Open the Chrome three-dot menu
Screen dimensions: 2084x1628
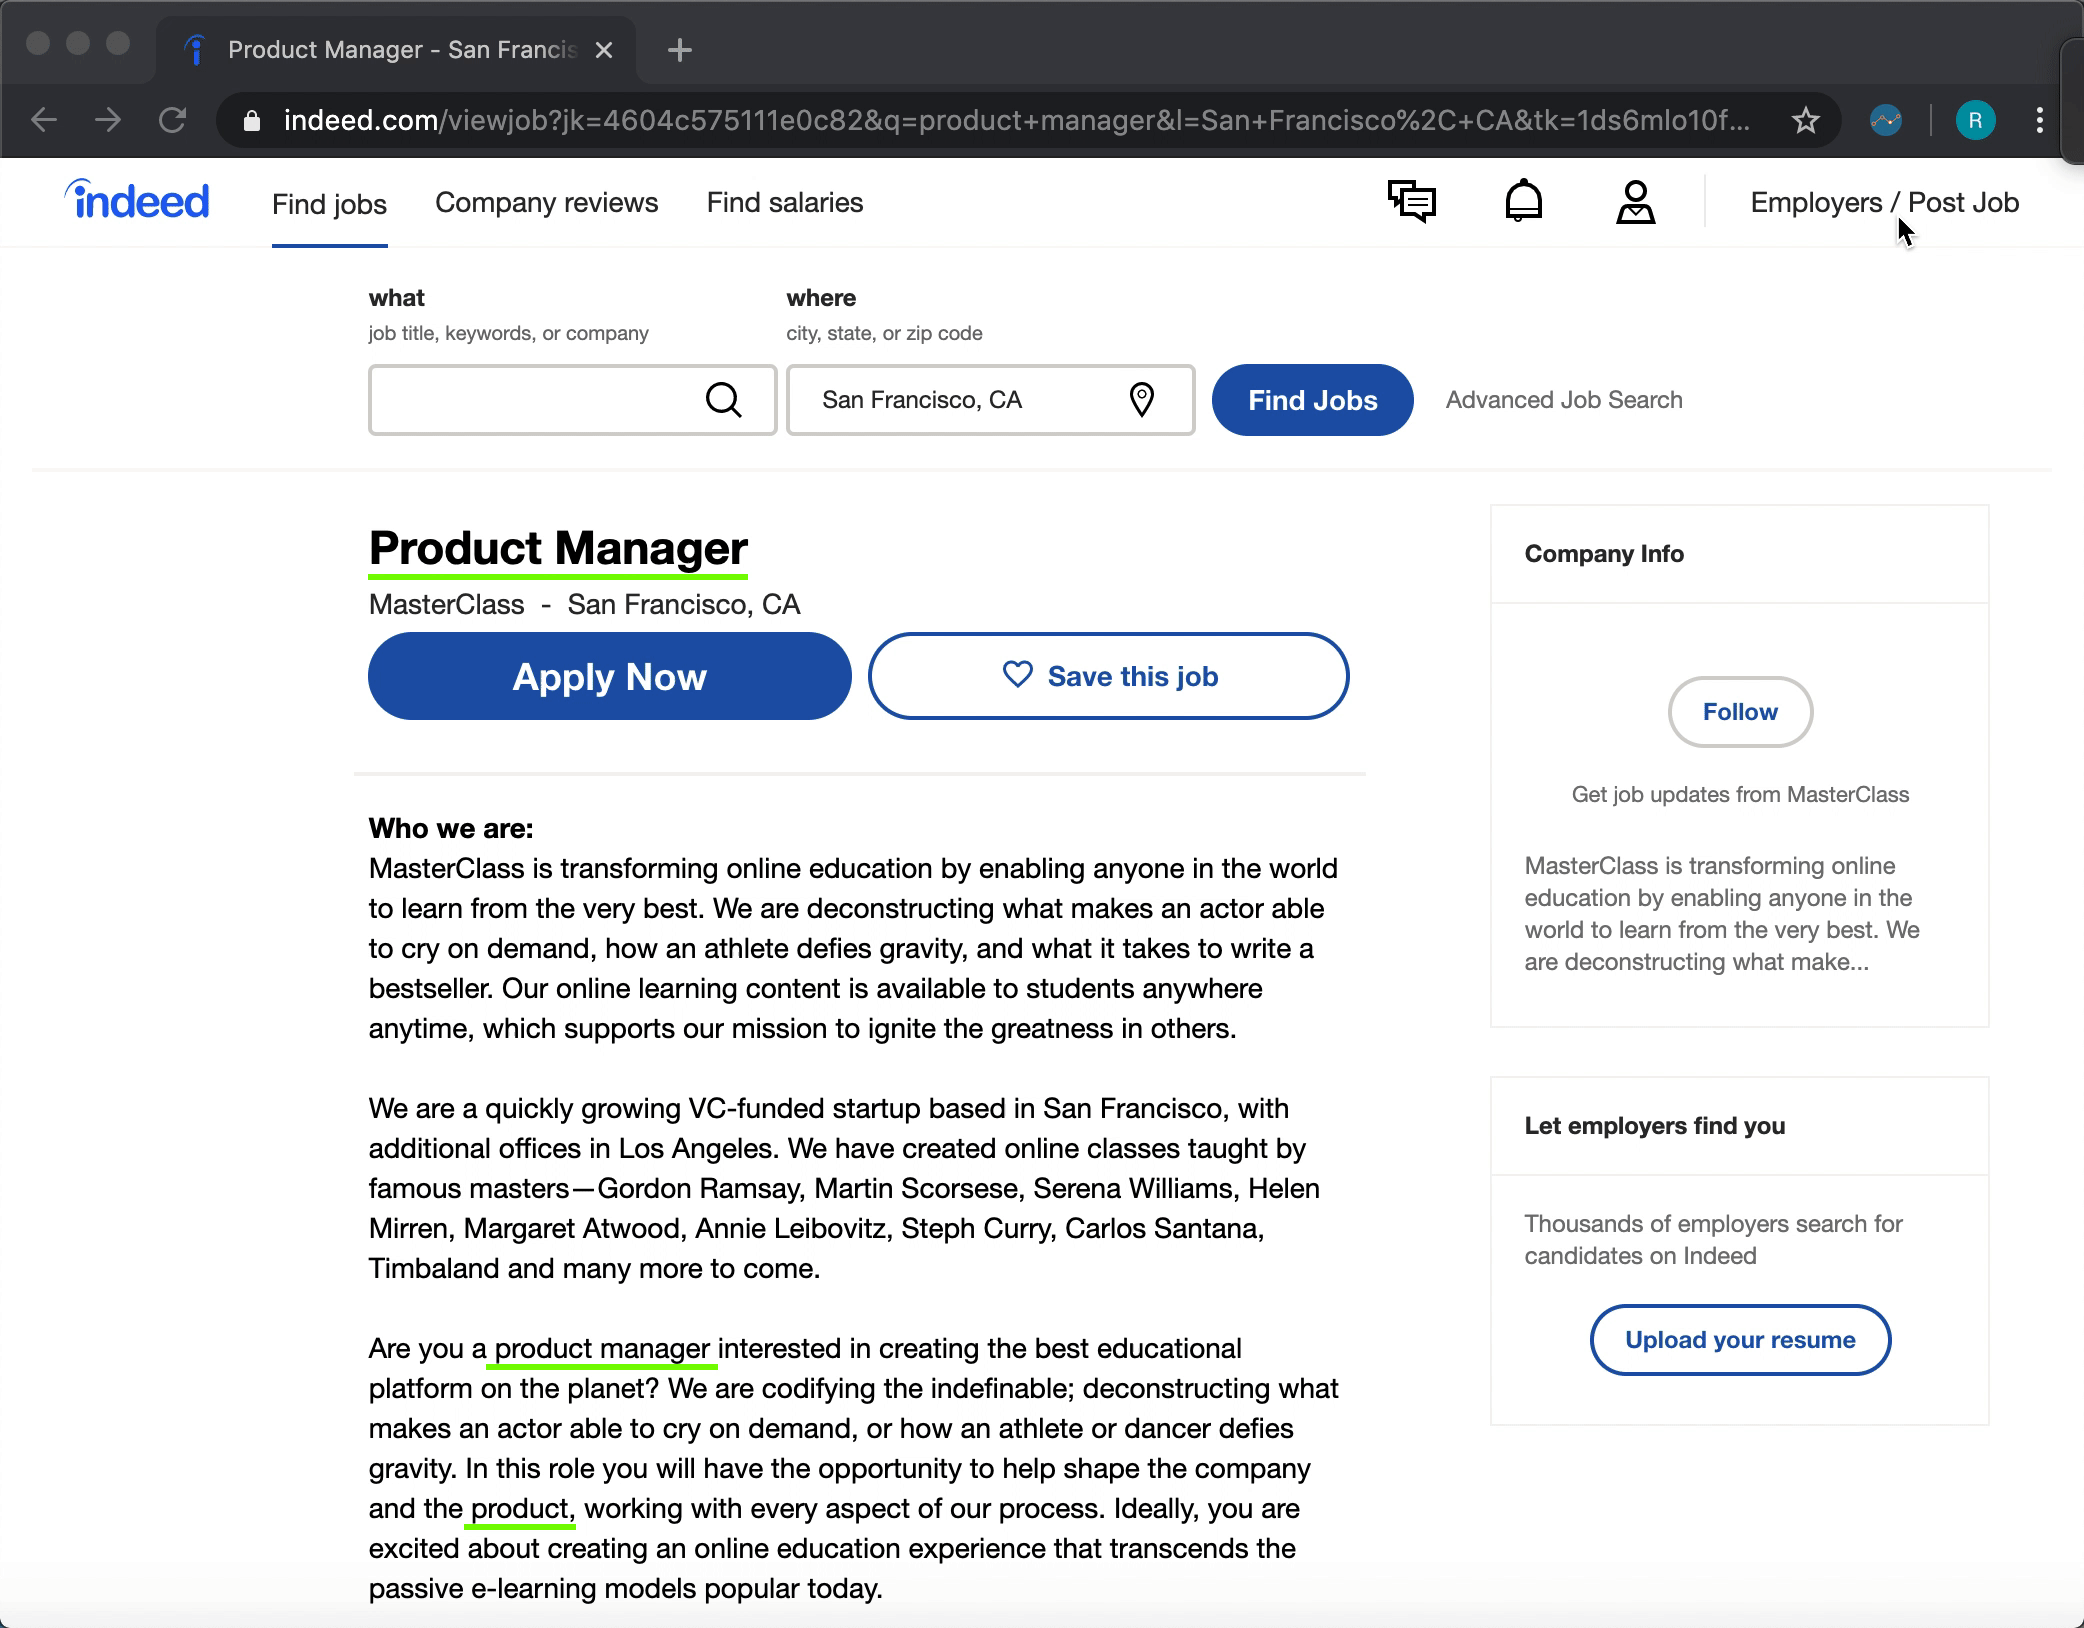pos(2039,121)
